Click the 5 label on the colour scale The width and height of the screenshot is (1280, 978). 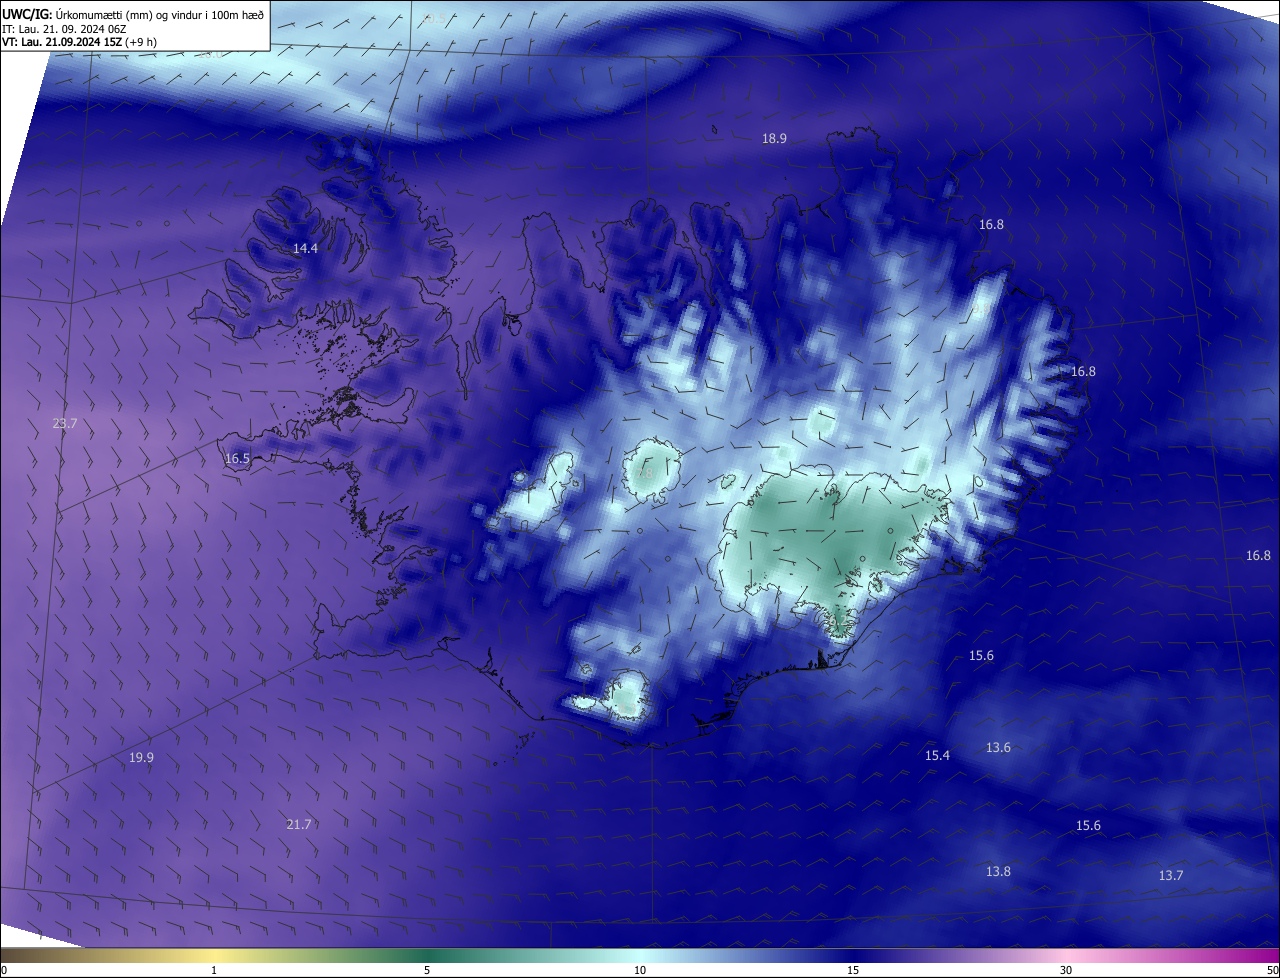tap(427, 970)
